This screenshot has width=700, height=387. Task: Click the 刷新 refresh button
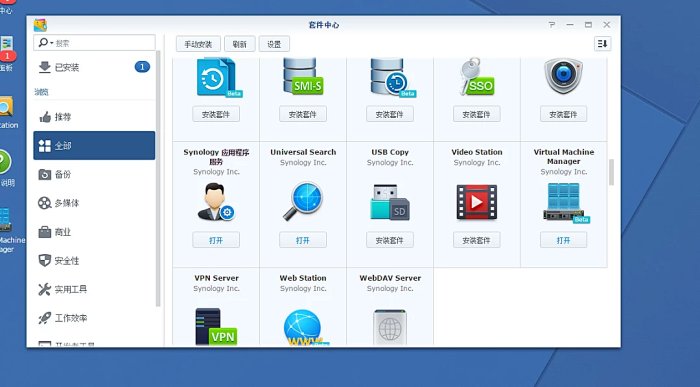[240, 44]
